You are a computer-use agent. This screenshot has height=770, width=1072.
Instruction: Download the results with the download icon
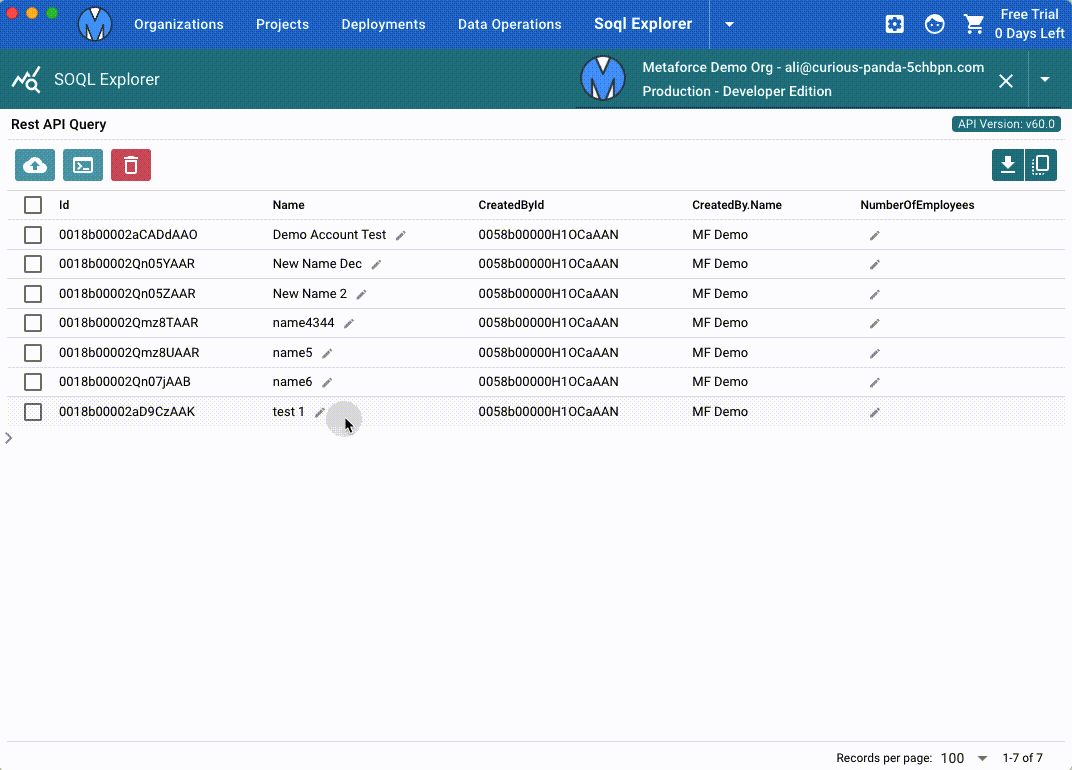coord(1008,165)
